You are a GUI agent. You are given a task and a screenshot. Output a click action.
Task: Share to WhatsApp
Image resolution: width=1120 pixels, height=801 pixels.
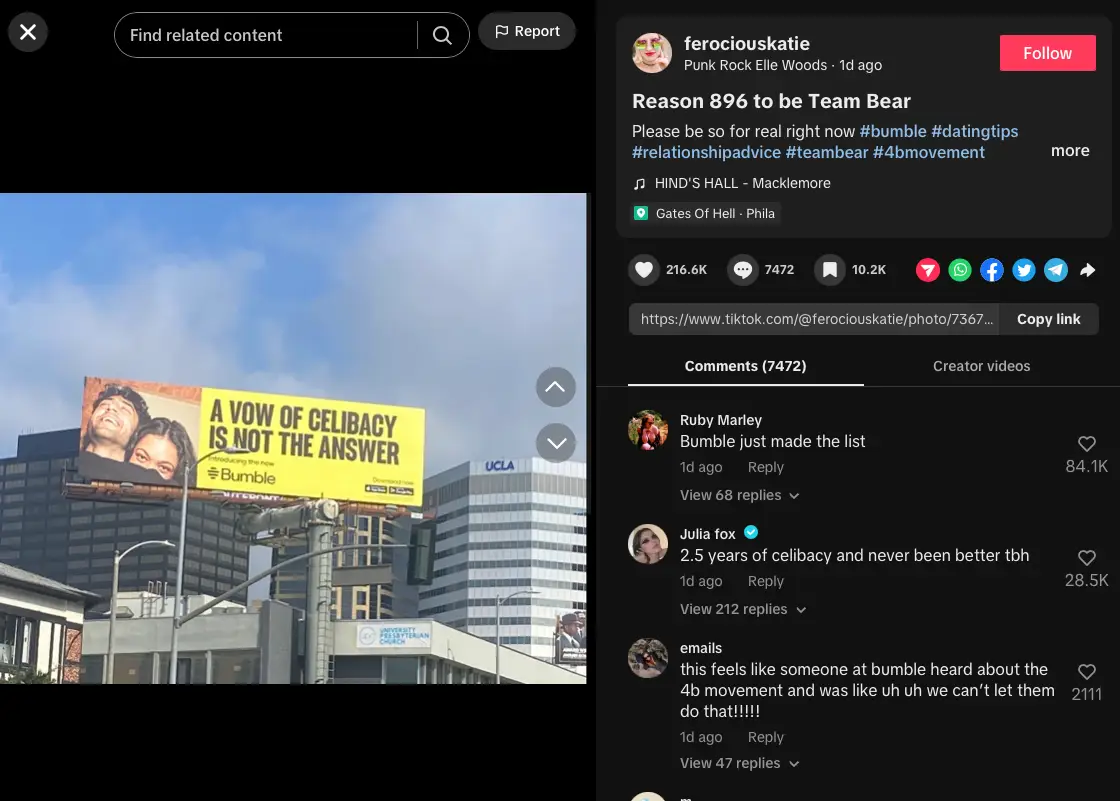click(x=960, y=269)
